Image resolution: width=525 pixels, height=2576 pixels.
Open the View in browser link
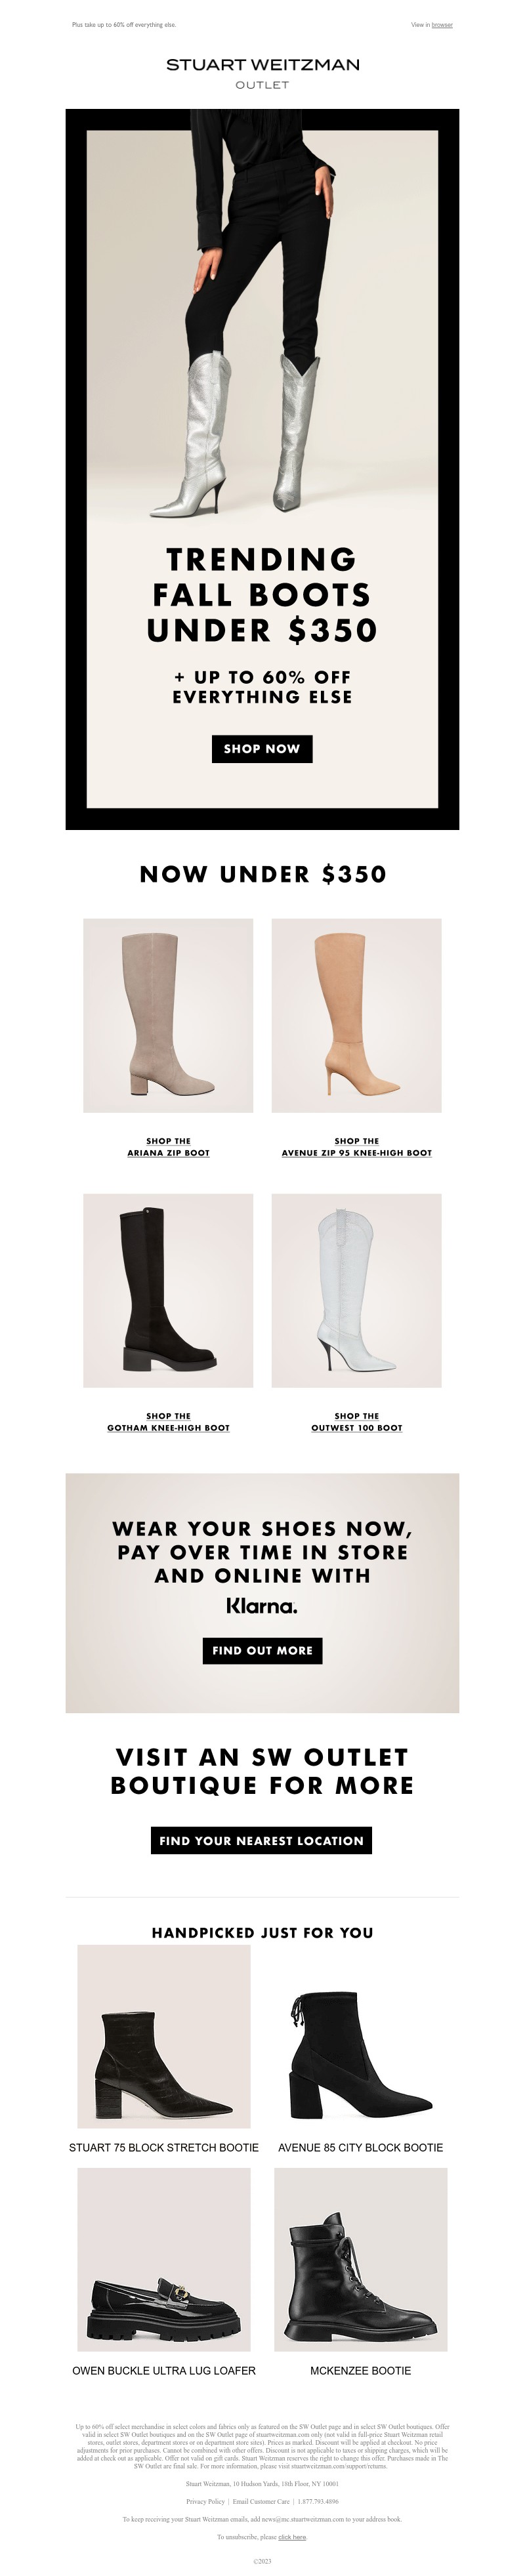click(x=431, y=24)
